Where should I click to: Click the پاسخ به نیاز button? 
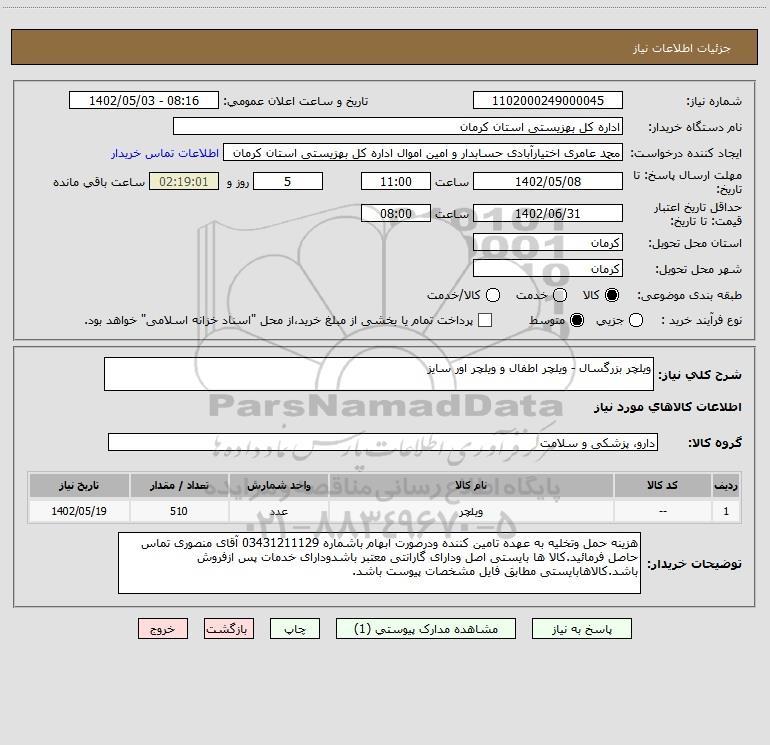click(x=581, y=629)
